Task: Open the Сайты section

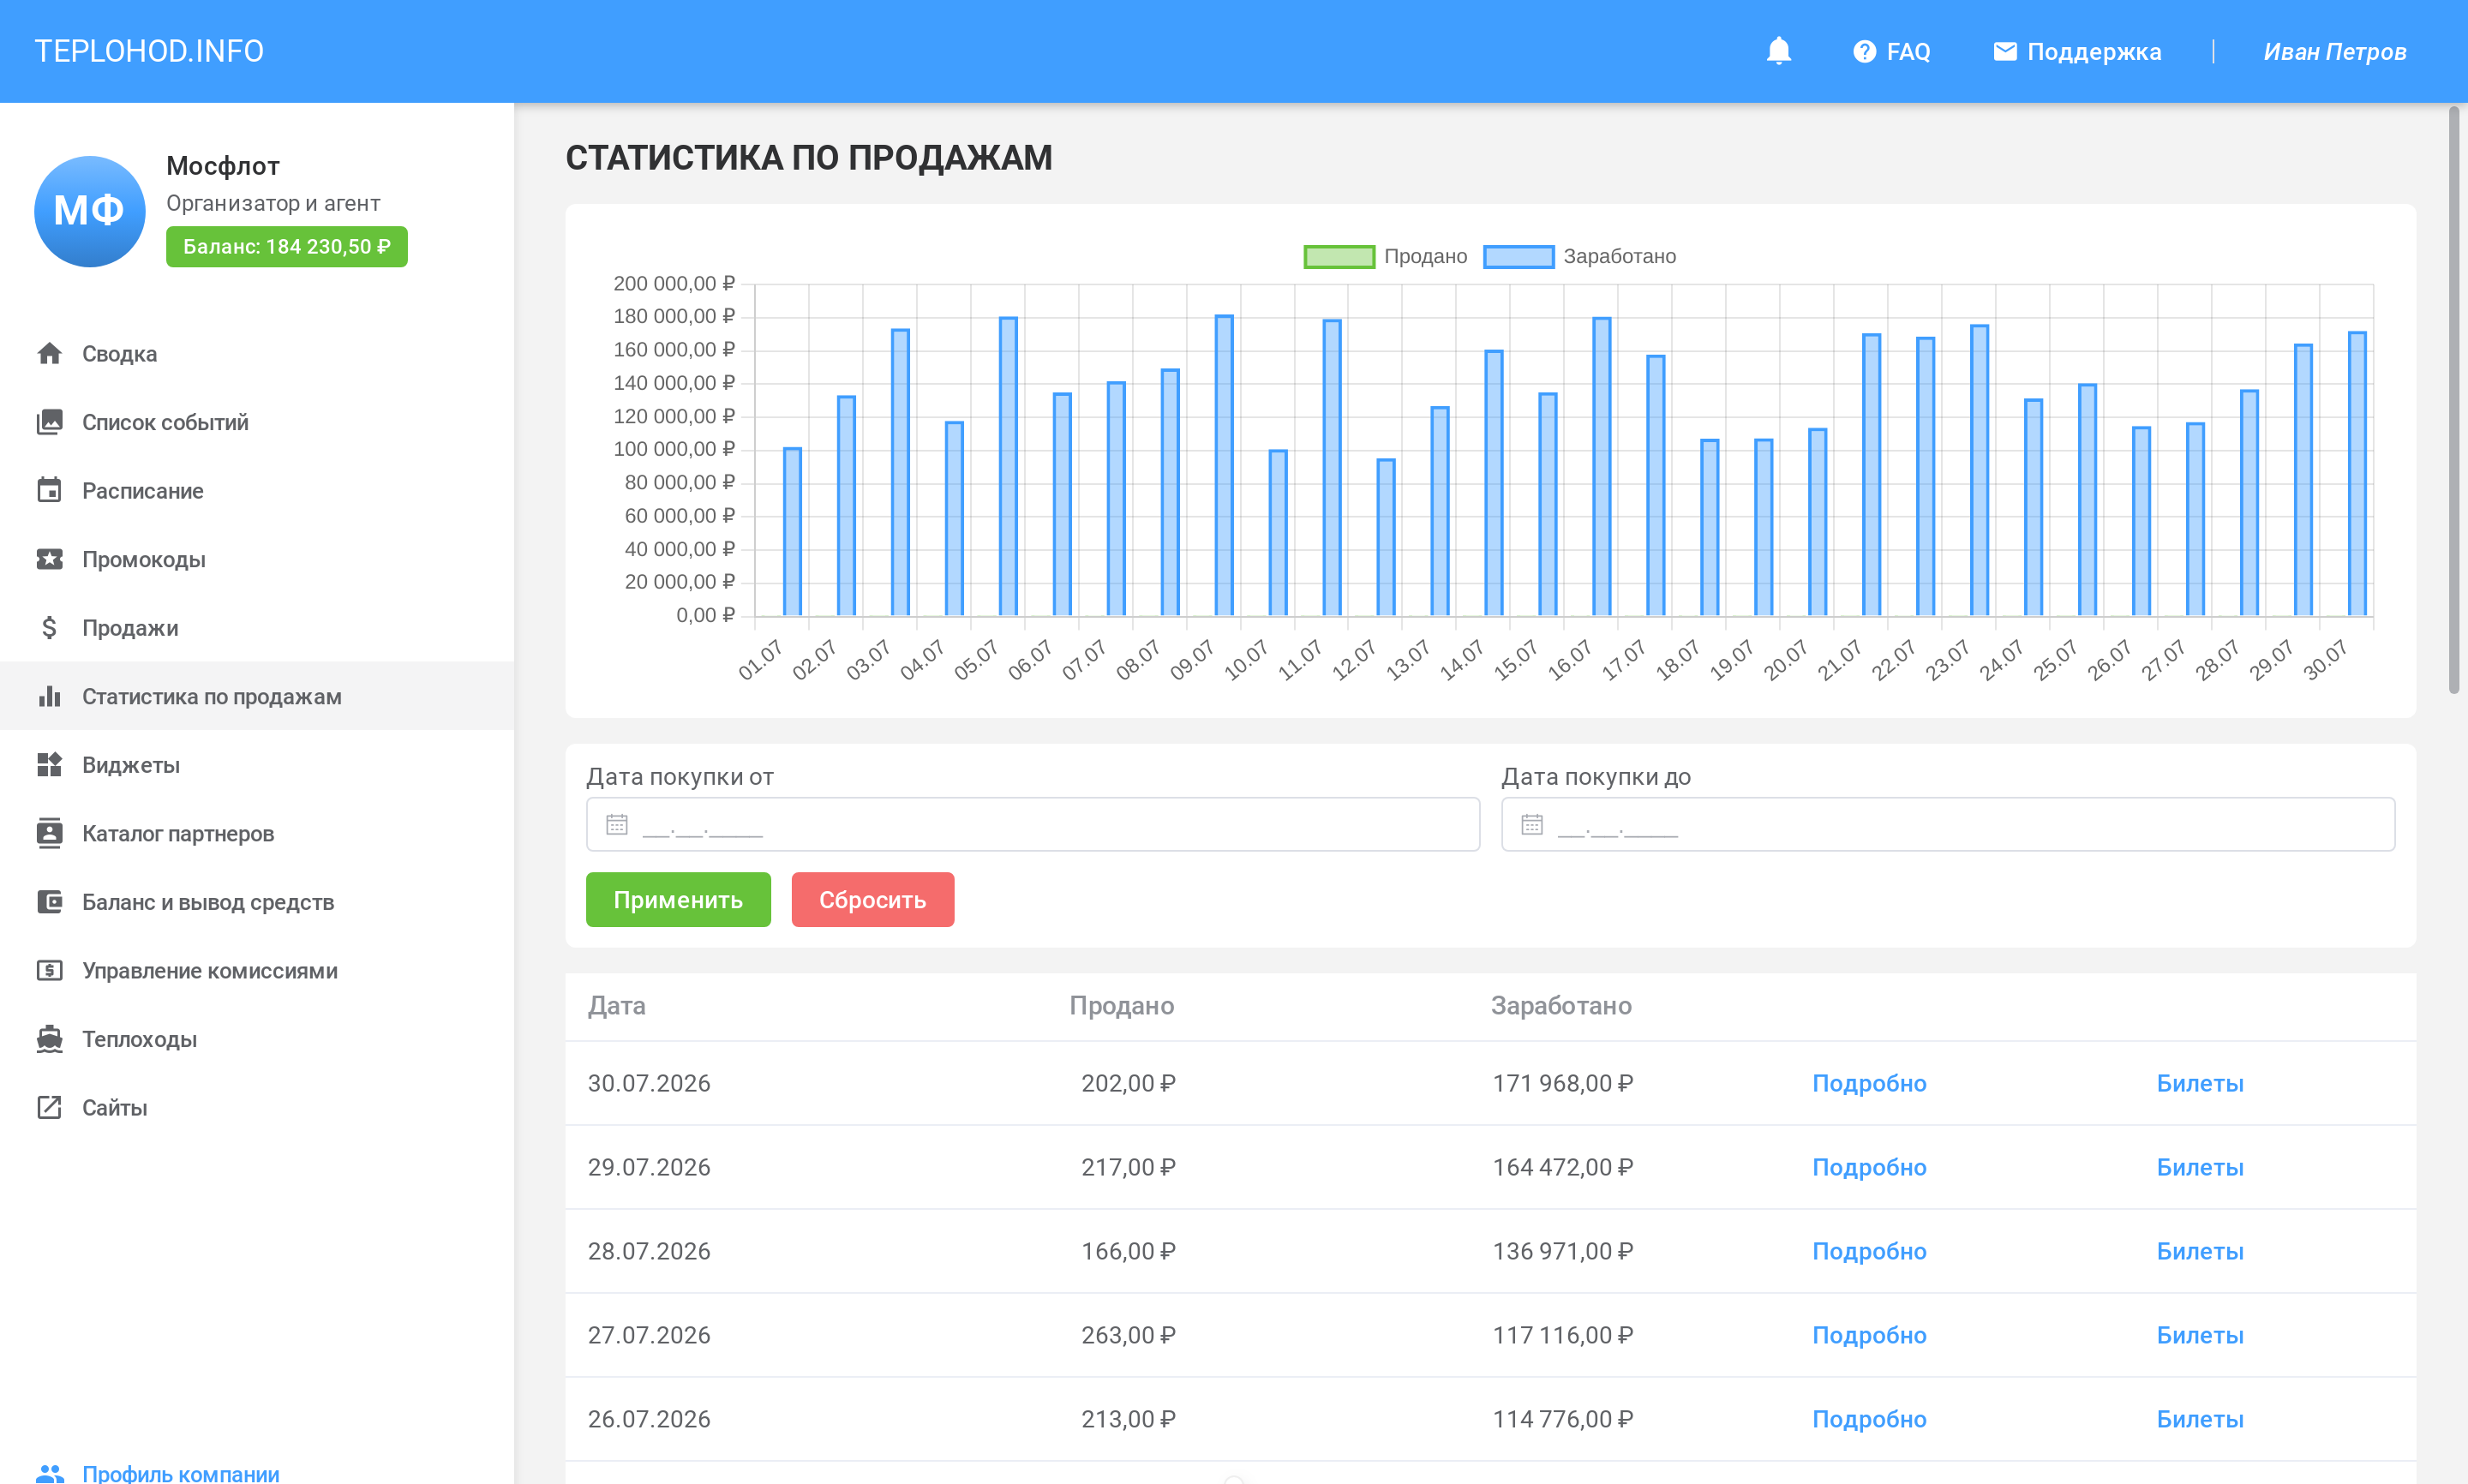Action: coord(257,1107)
